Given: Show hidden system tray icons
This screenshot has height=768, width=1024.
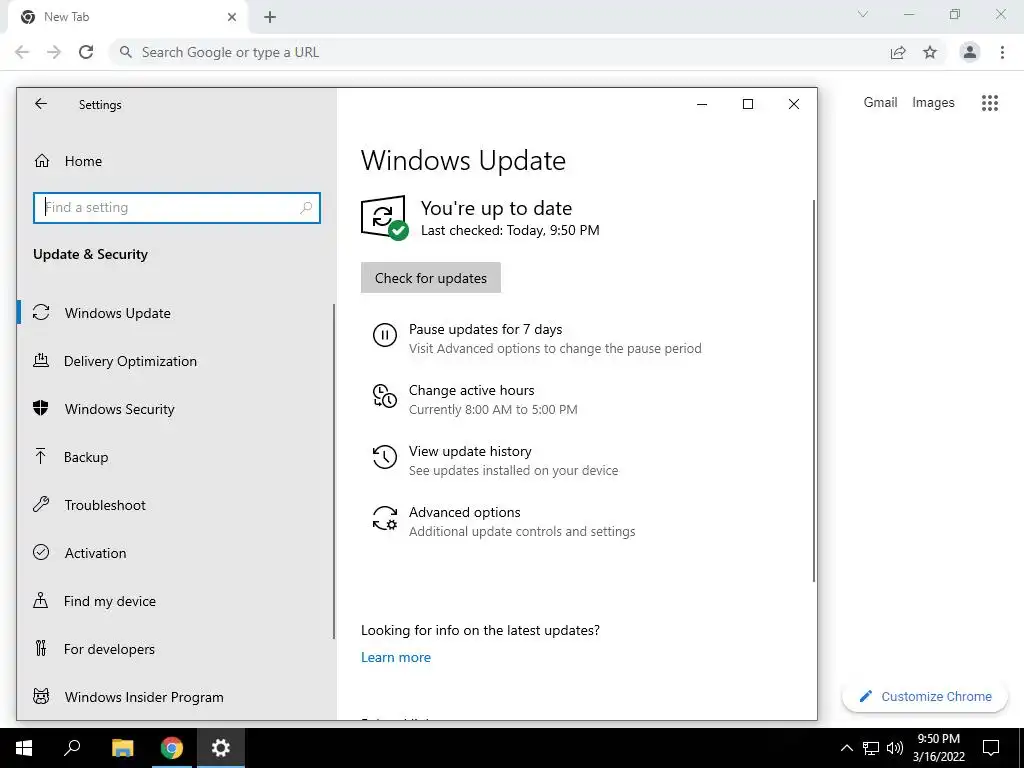Looking at the screenshot, I should click(846, 748).
